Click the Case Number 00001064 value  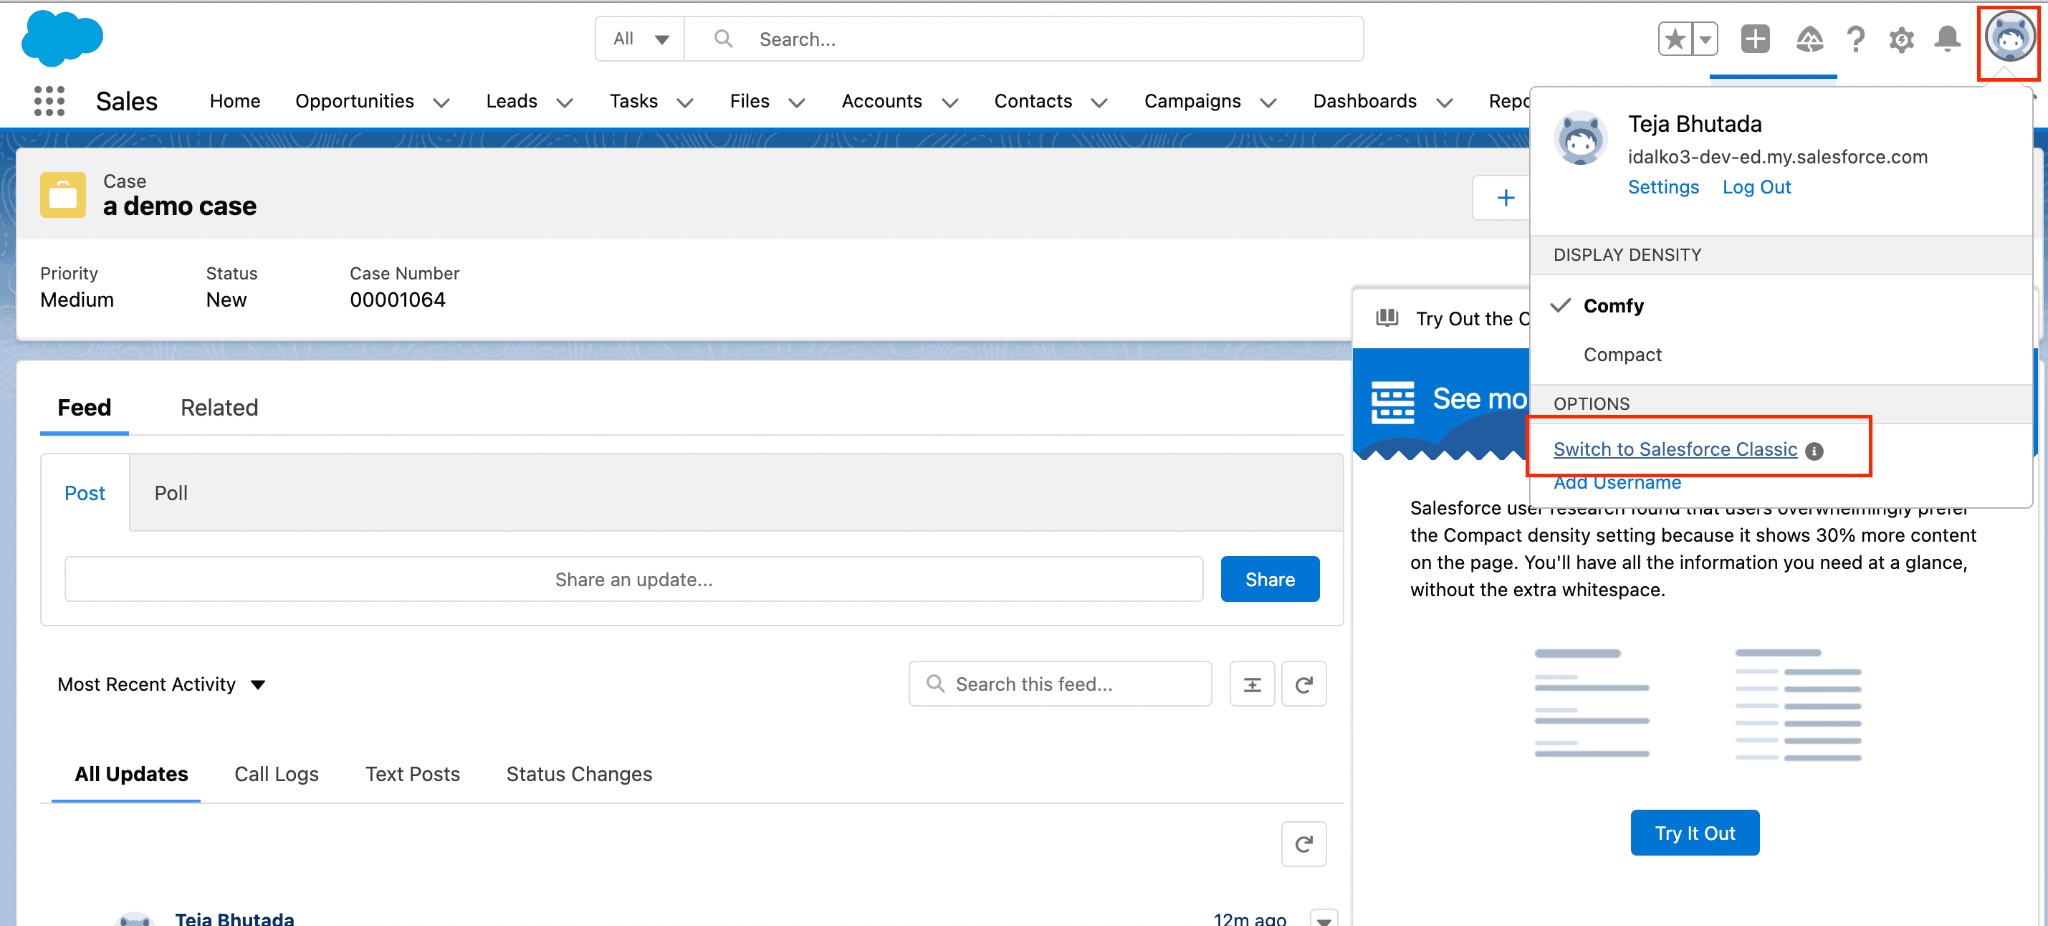397,300
